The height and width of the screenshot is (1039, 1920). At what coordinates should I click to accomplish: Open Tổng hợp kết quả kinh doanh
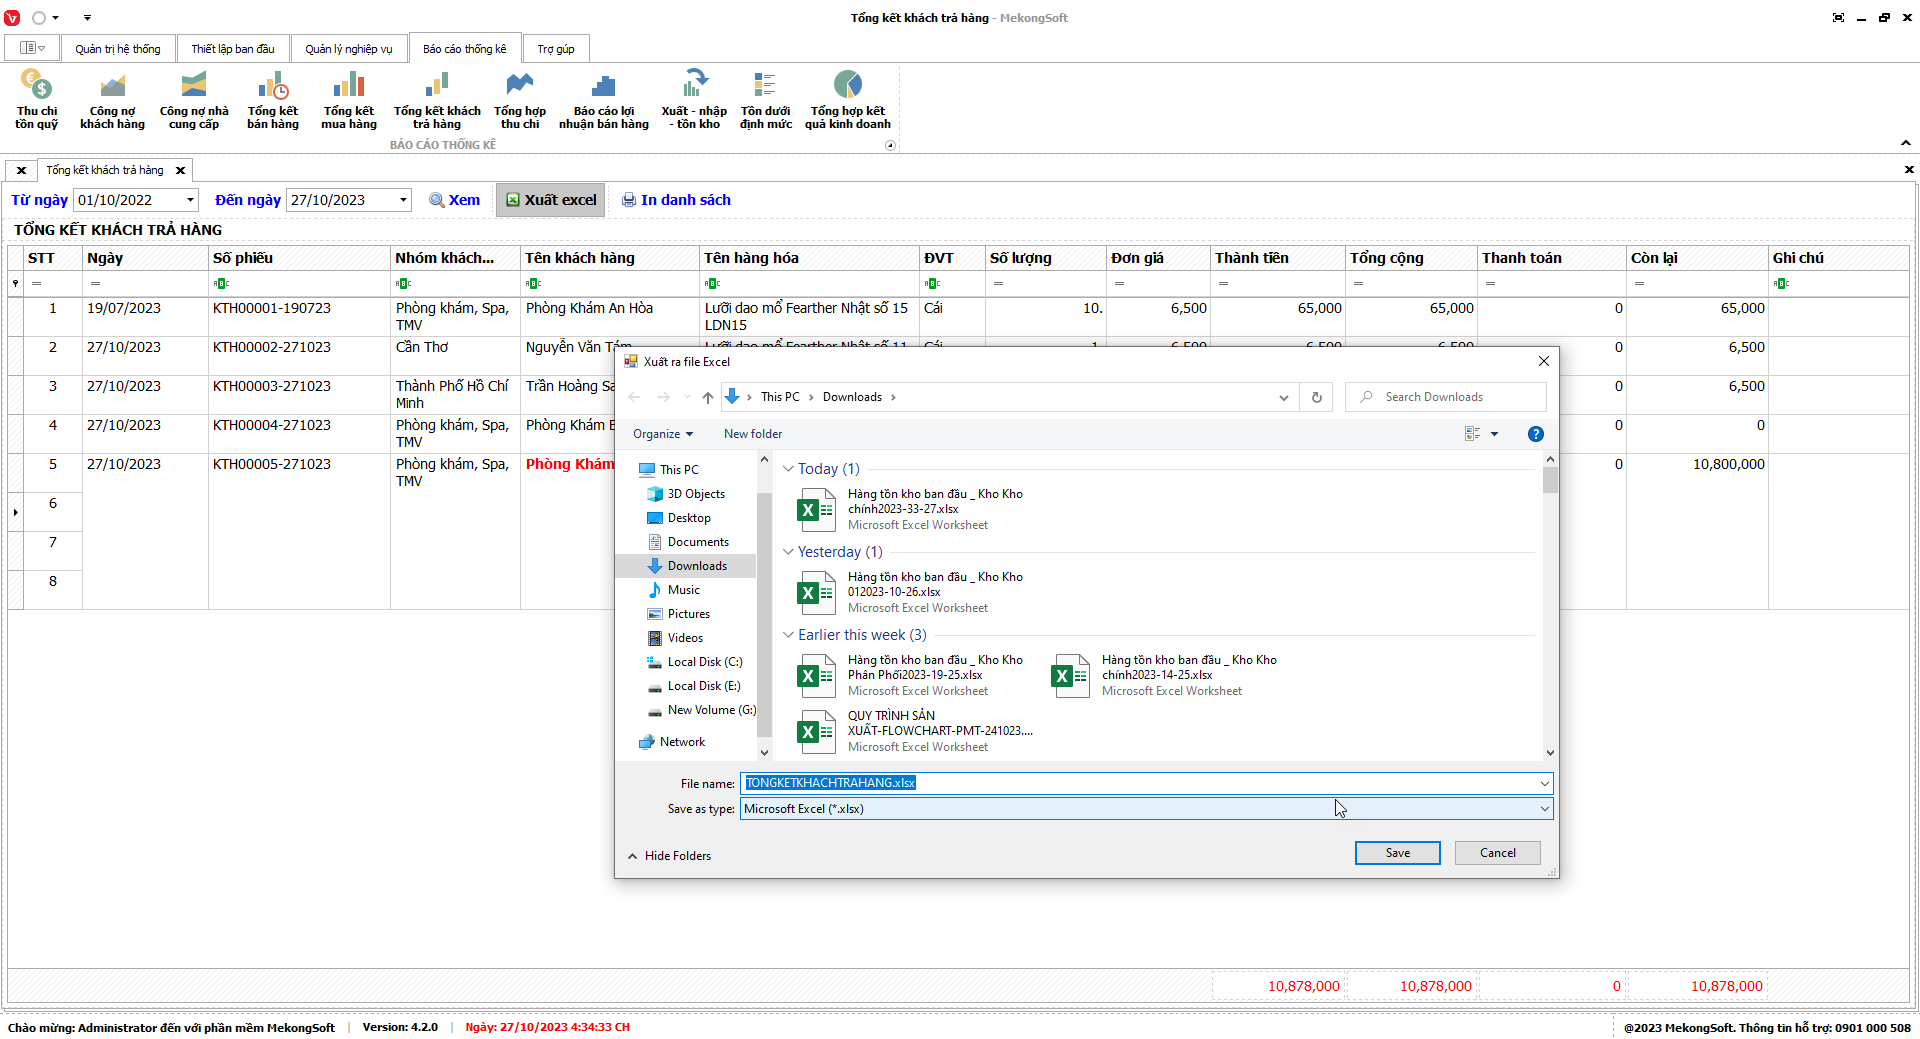coord(847,99)
